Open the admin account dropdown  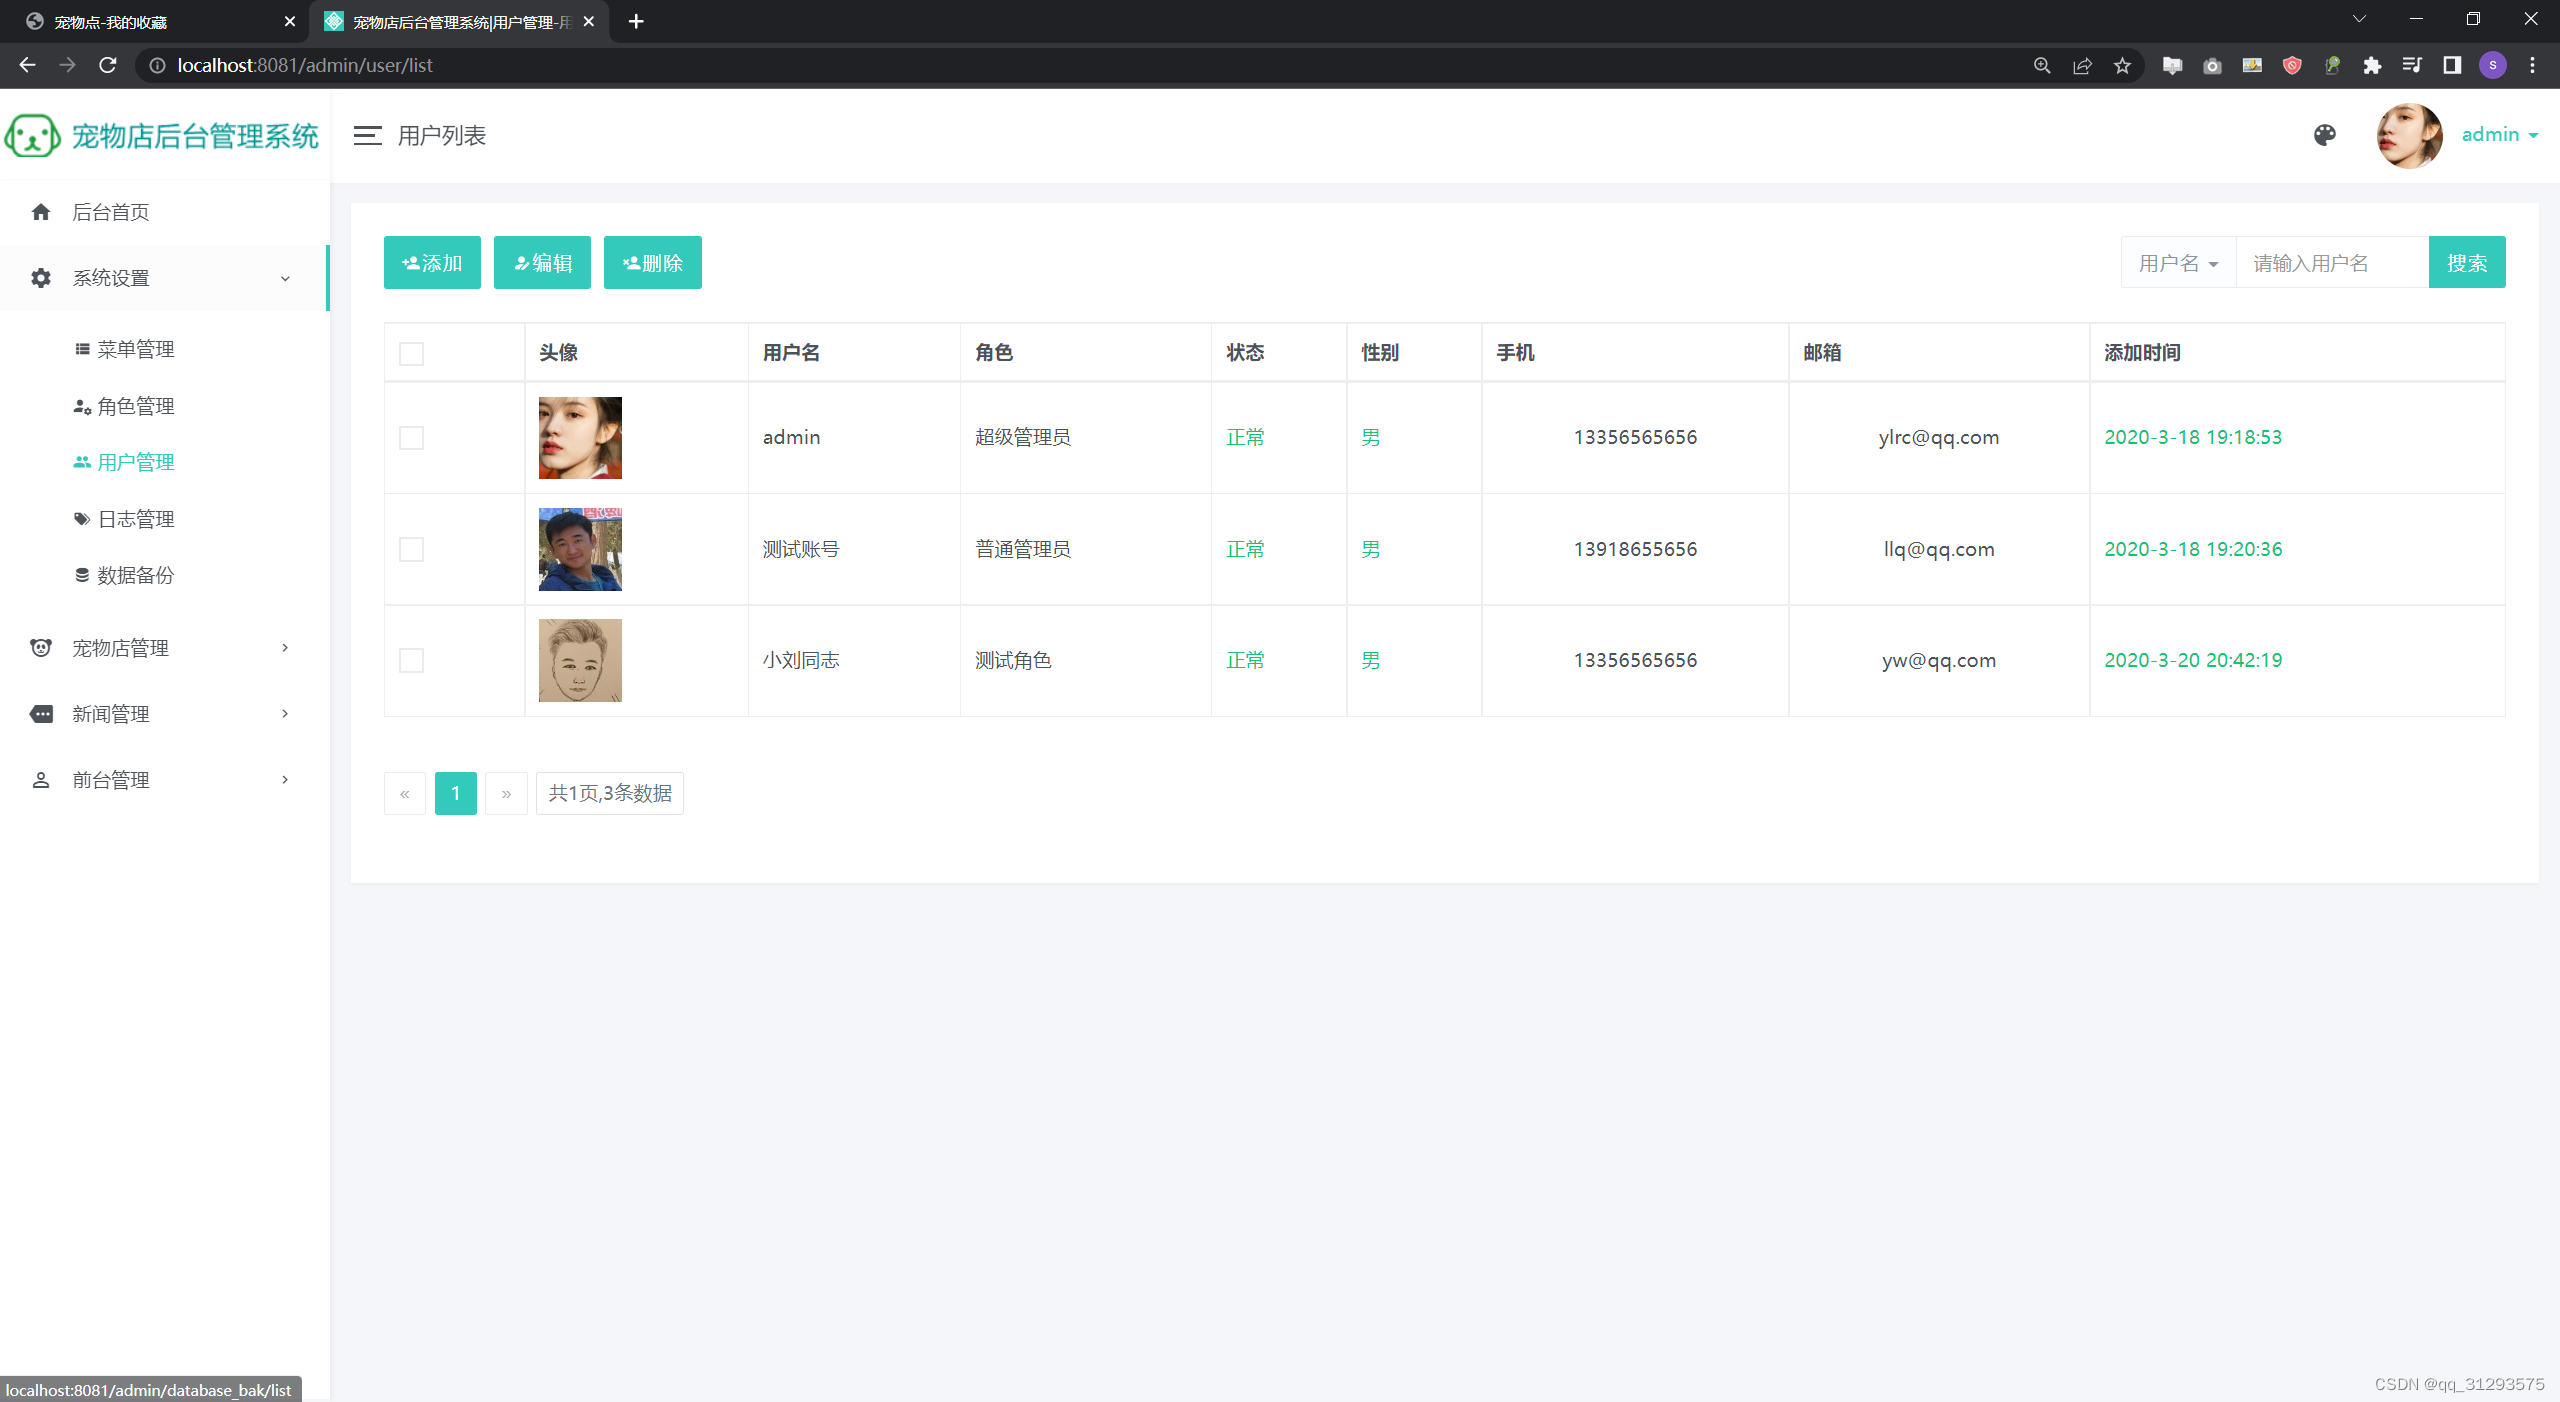[x=2499, y=135]
